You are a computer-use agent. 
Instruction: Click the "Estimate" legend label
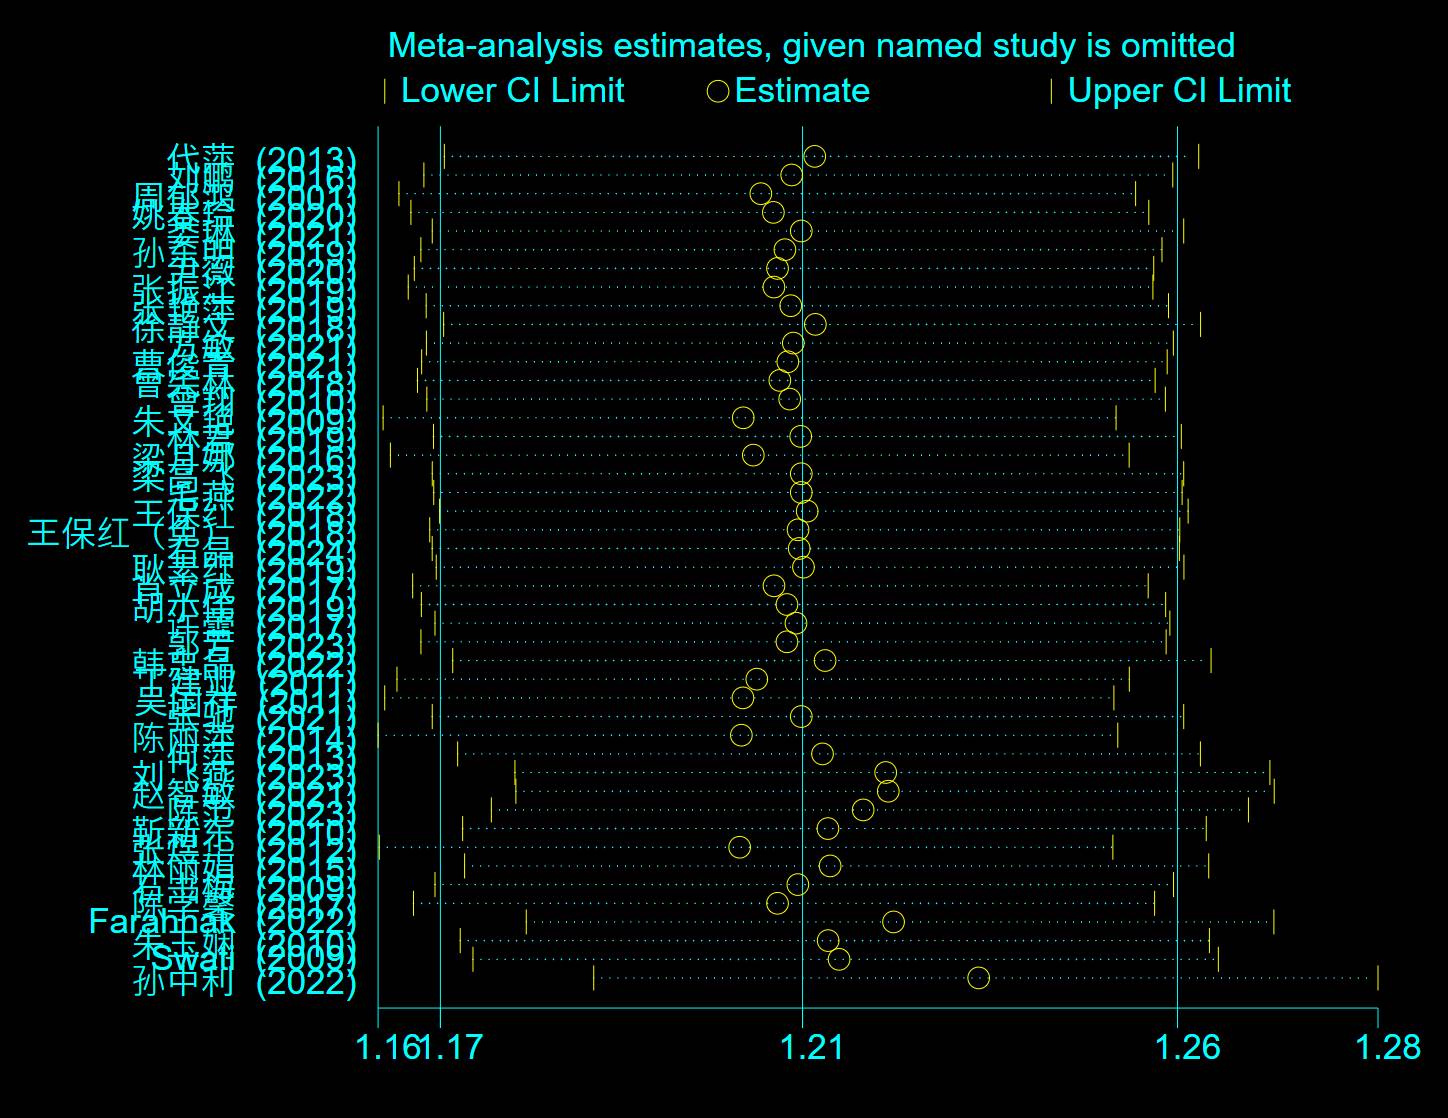[x=802, y=91]
